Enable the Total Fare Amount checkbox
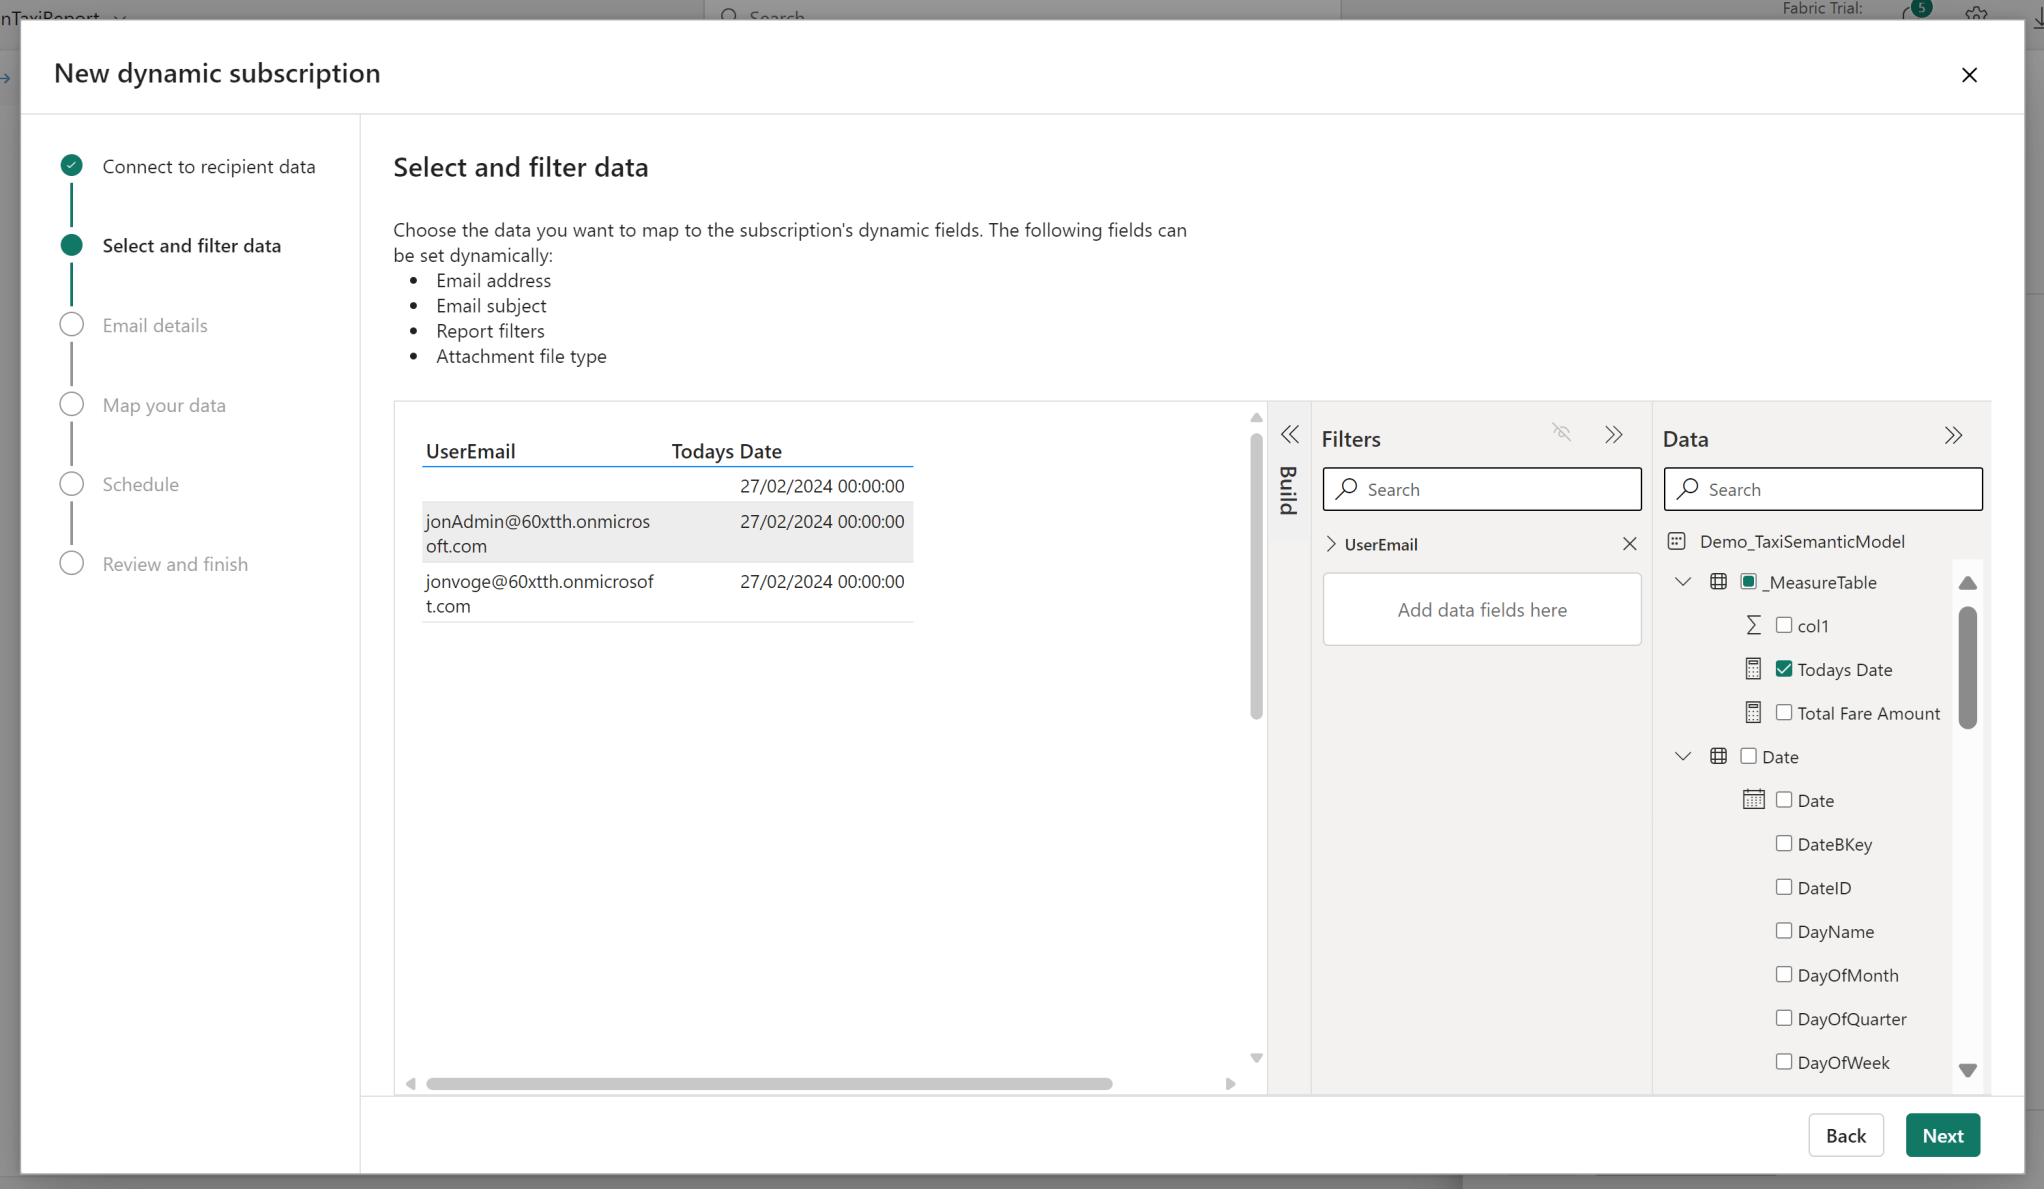The width and height of the screenshot is (2044, 1189). click(x=1784, y=712)
